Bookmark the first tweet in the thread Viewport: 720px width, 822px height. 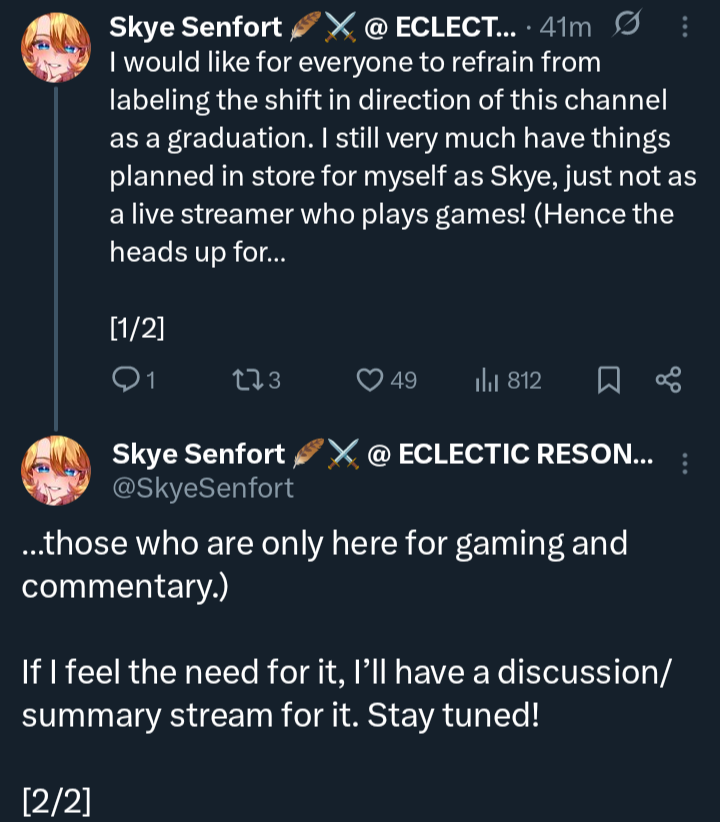(609, 380)
